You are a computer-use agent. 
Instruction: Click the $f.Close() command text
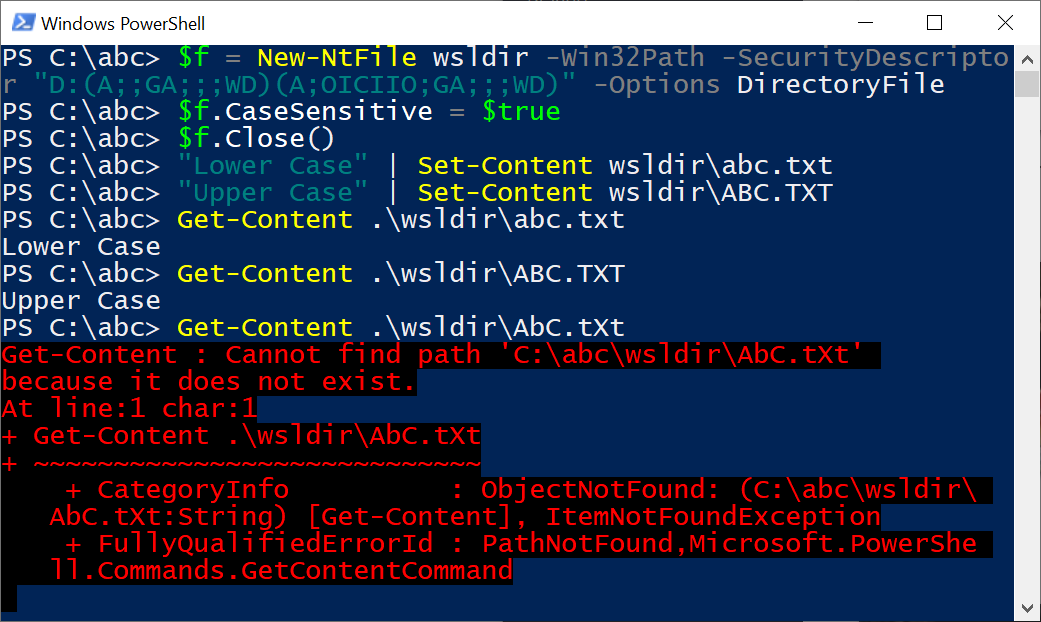click(x=256, y=139)
